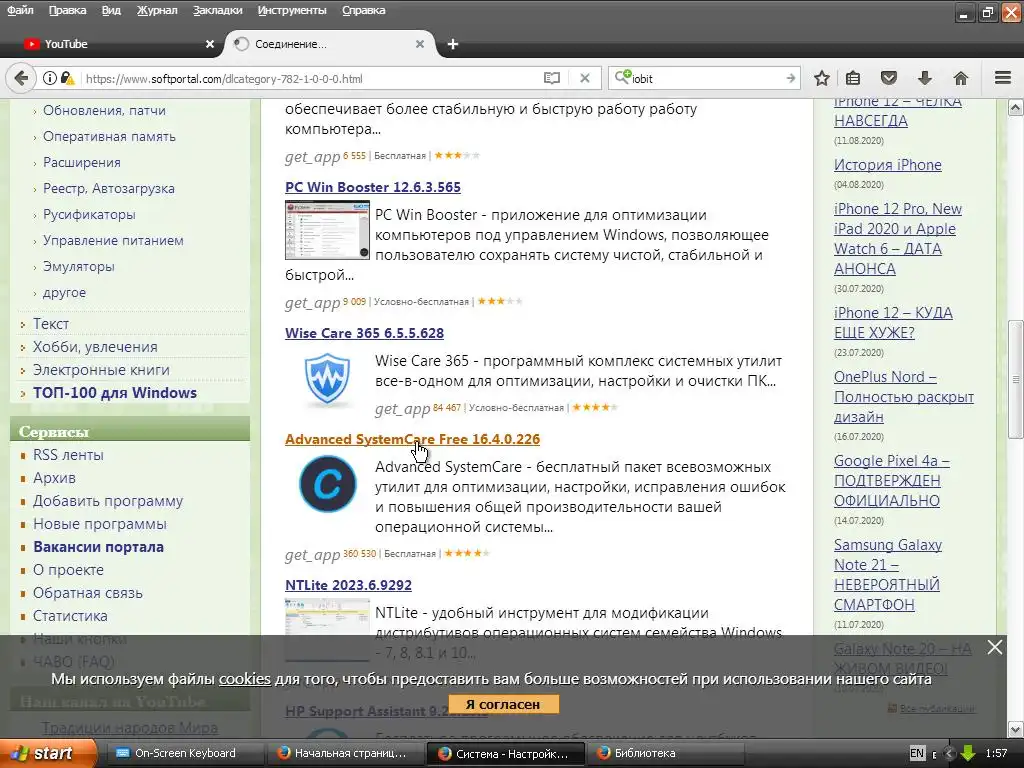Viewport: 1024px width, 768px height.
Task: Open RSS ленты service link
Action: [x=69, y=455]
